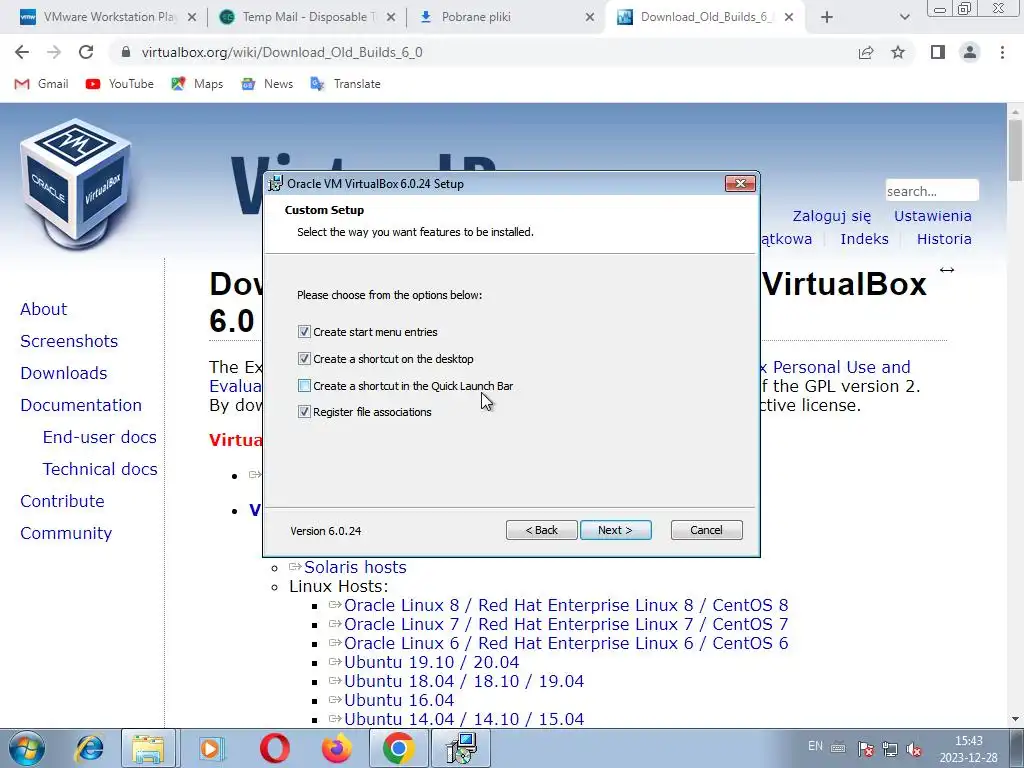
Task: Click the VirtualBox site search field
Action: pos(932,191)
